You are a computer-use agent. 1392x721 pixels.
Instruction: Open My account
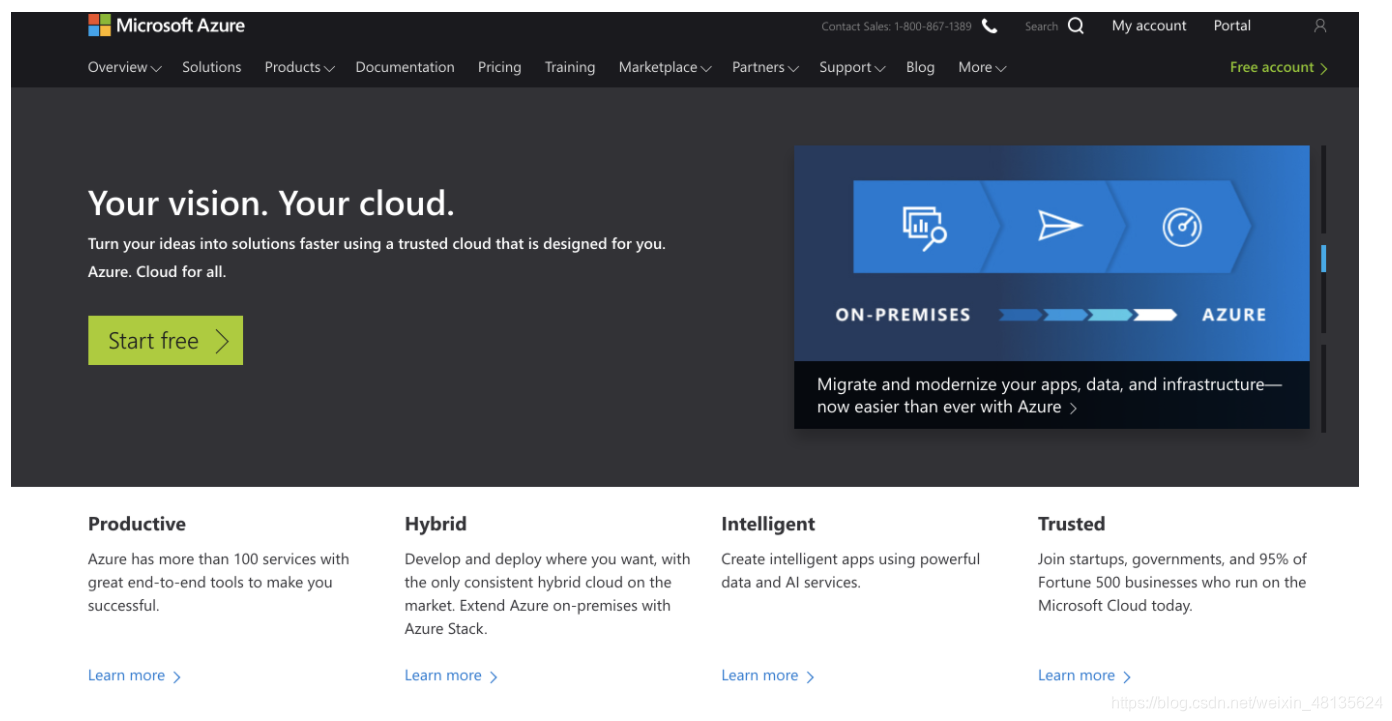point(1149,26)
